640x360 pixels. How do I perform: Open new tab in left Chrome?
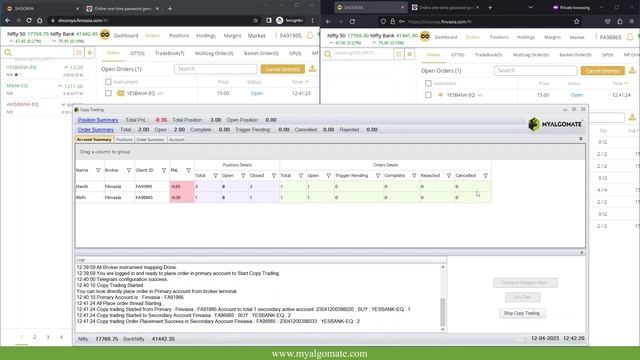pos(170,9)
